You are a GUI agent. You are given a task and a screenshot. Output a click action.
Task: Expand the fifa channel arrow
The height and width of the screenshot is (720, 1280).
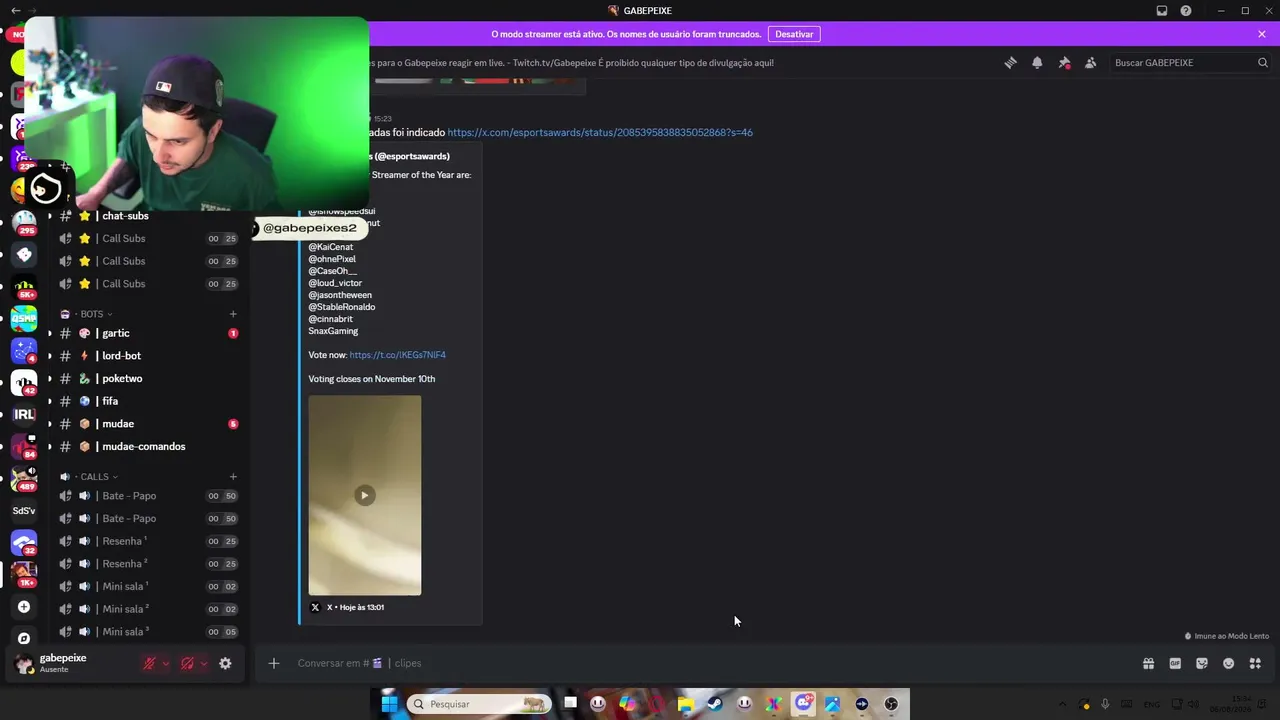click(50, 401)
